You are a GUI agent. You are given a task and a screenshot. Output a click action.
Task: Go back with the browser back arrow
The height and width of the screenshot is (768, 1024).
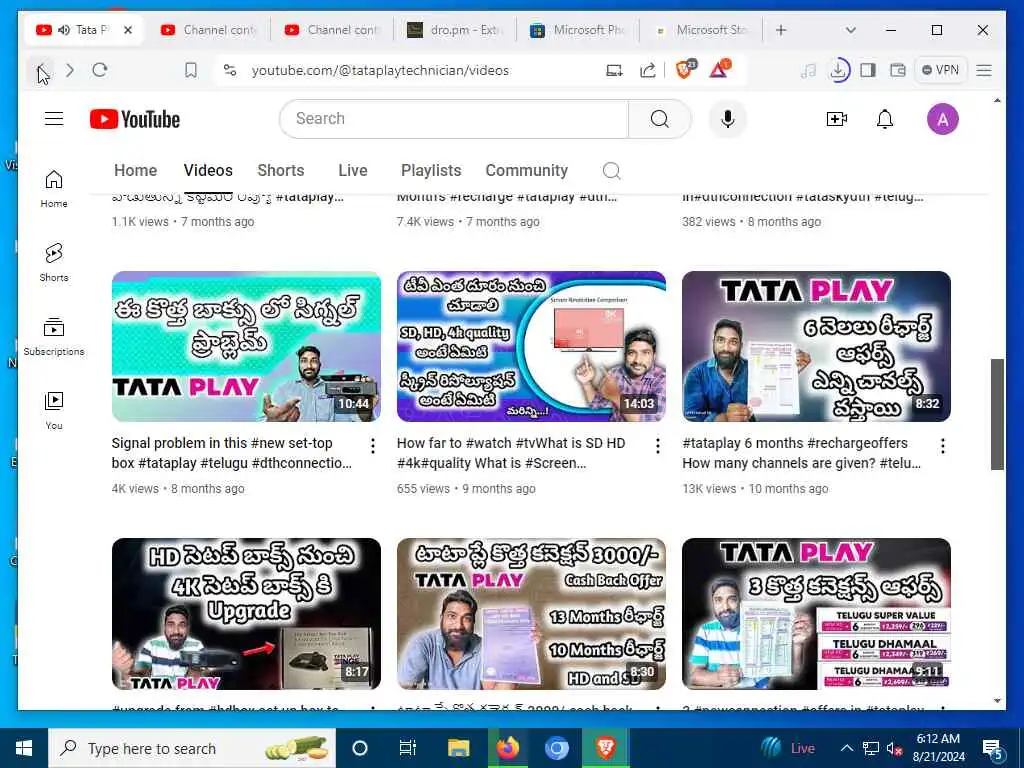[40, 71]
